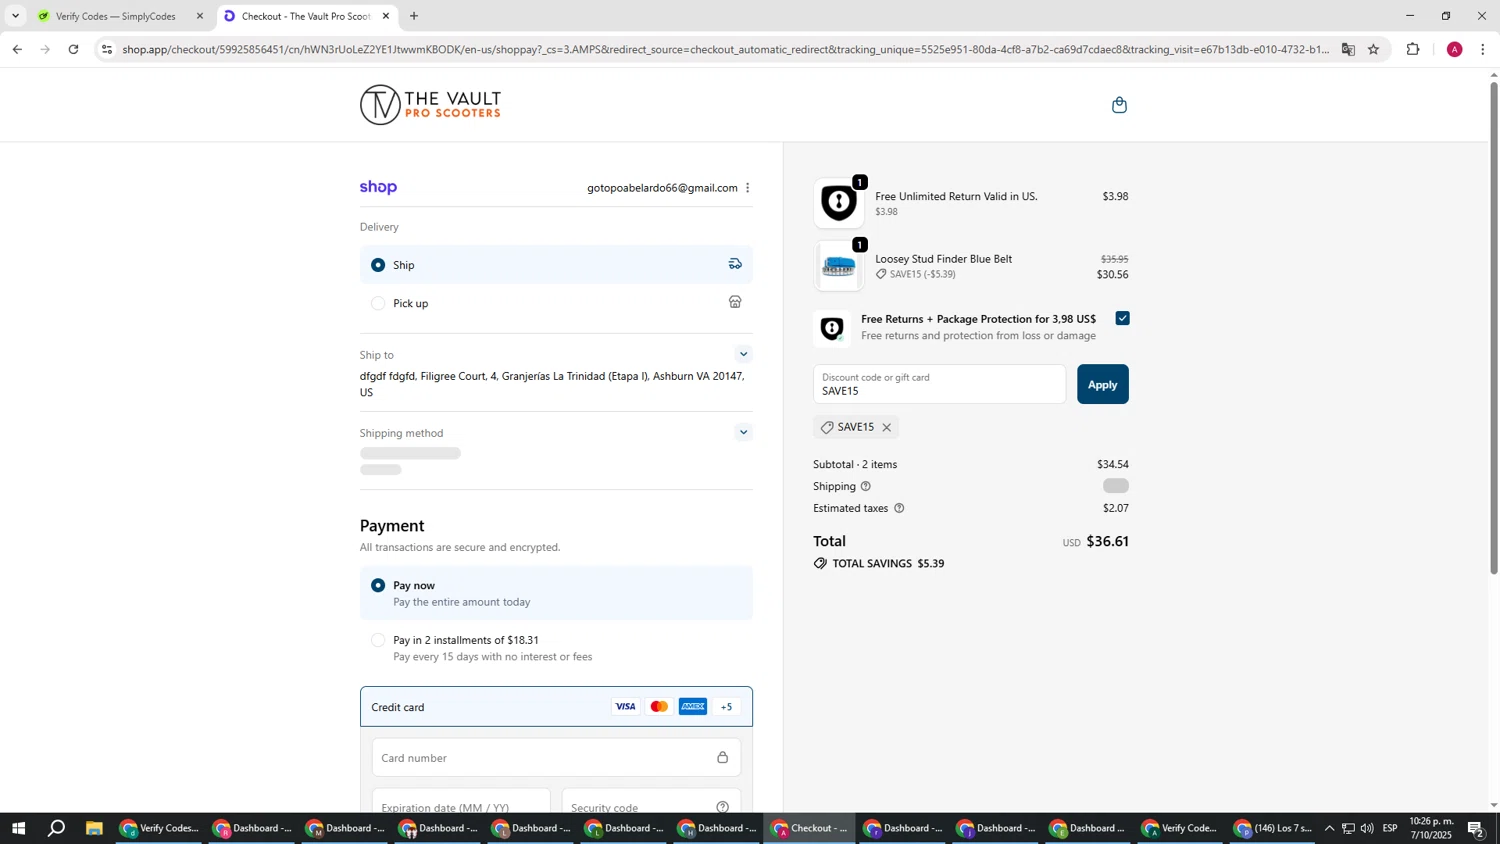Click the tag icon on the SAVE15 chip
The width and height of the screenshot is (1500, 844).
pos(827,428)
